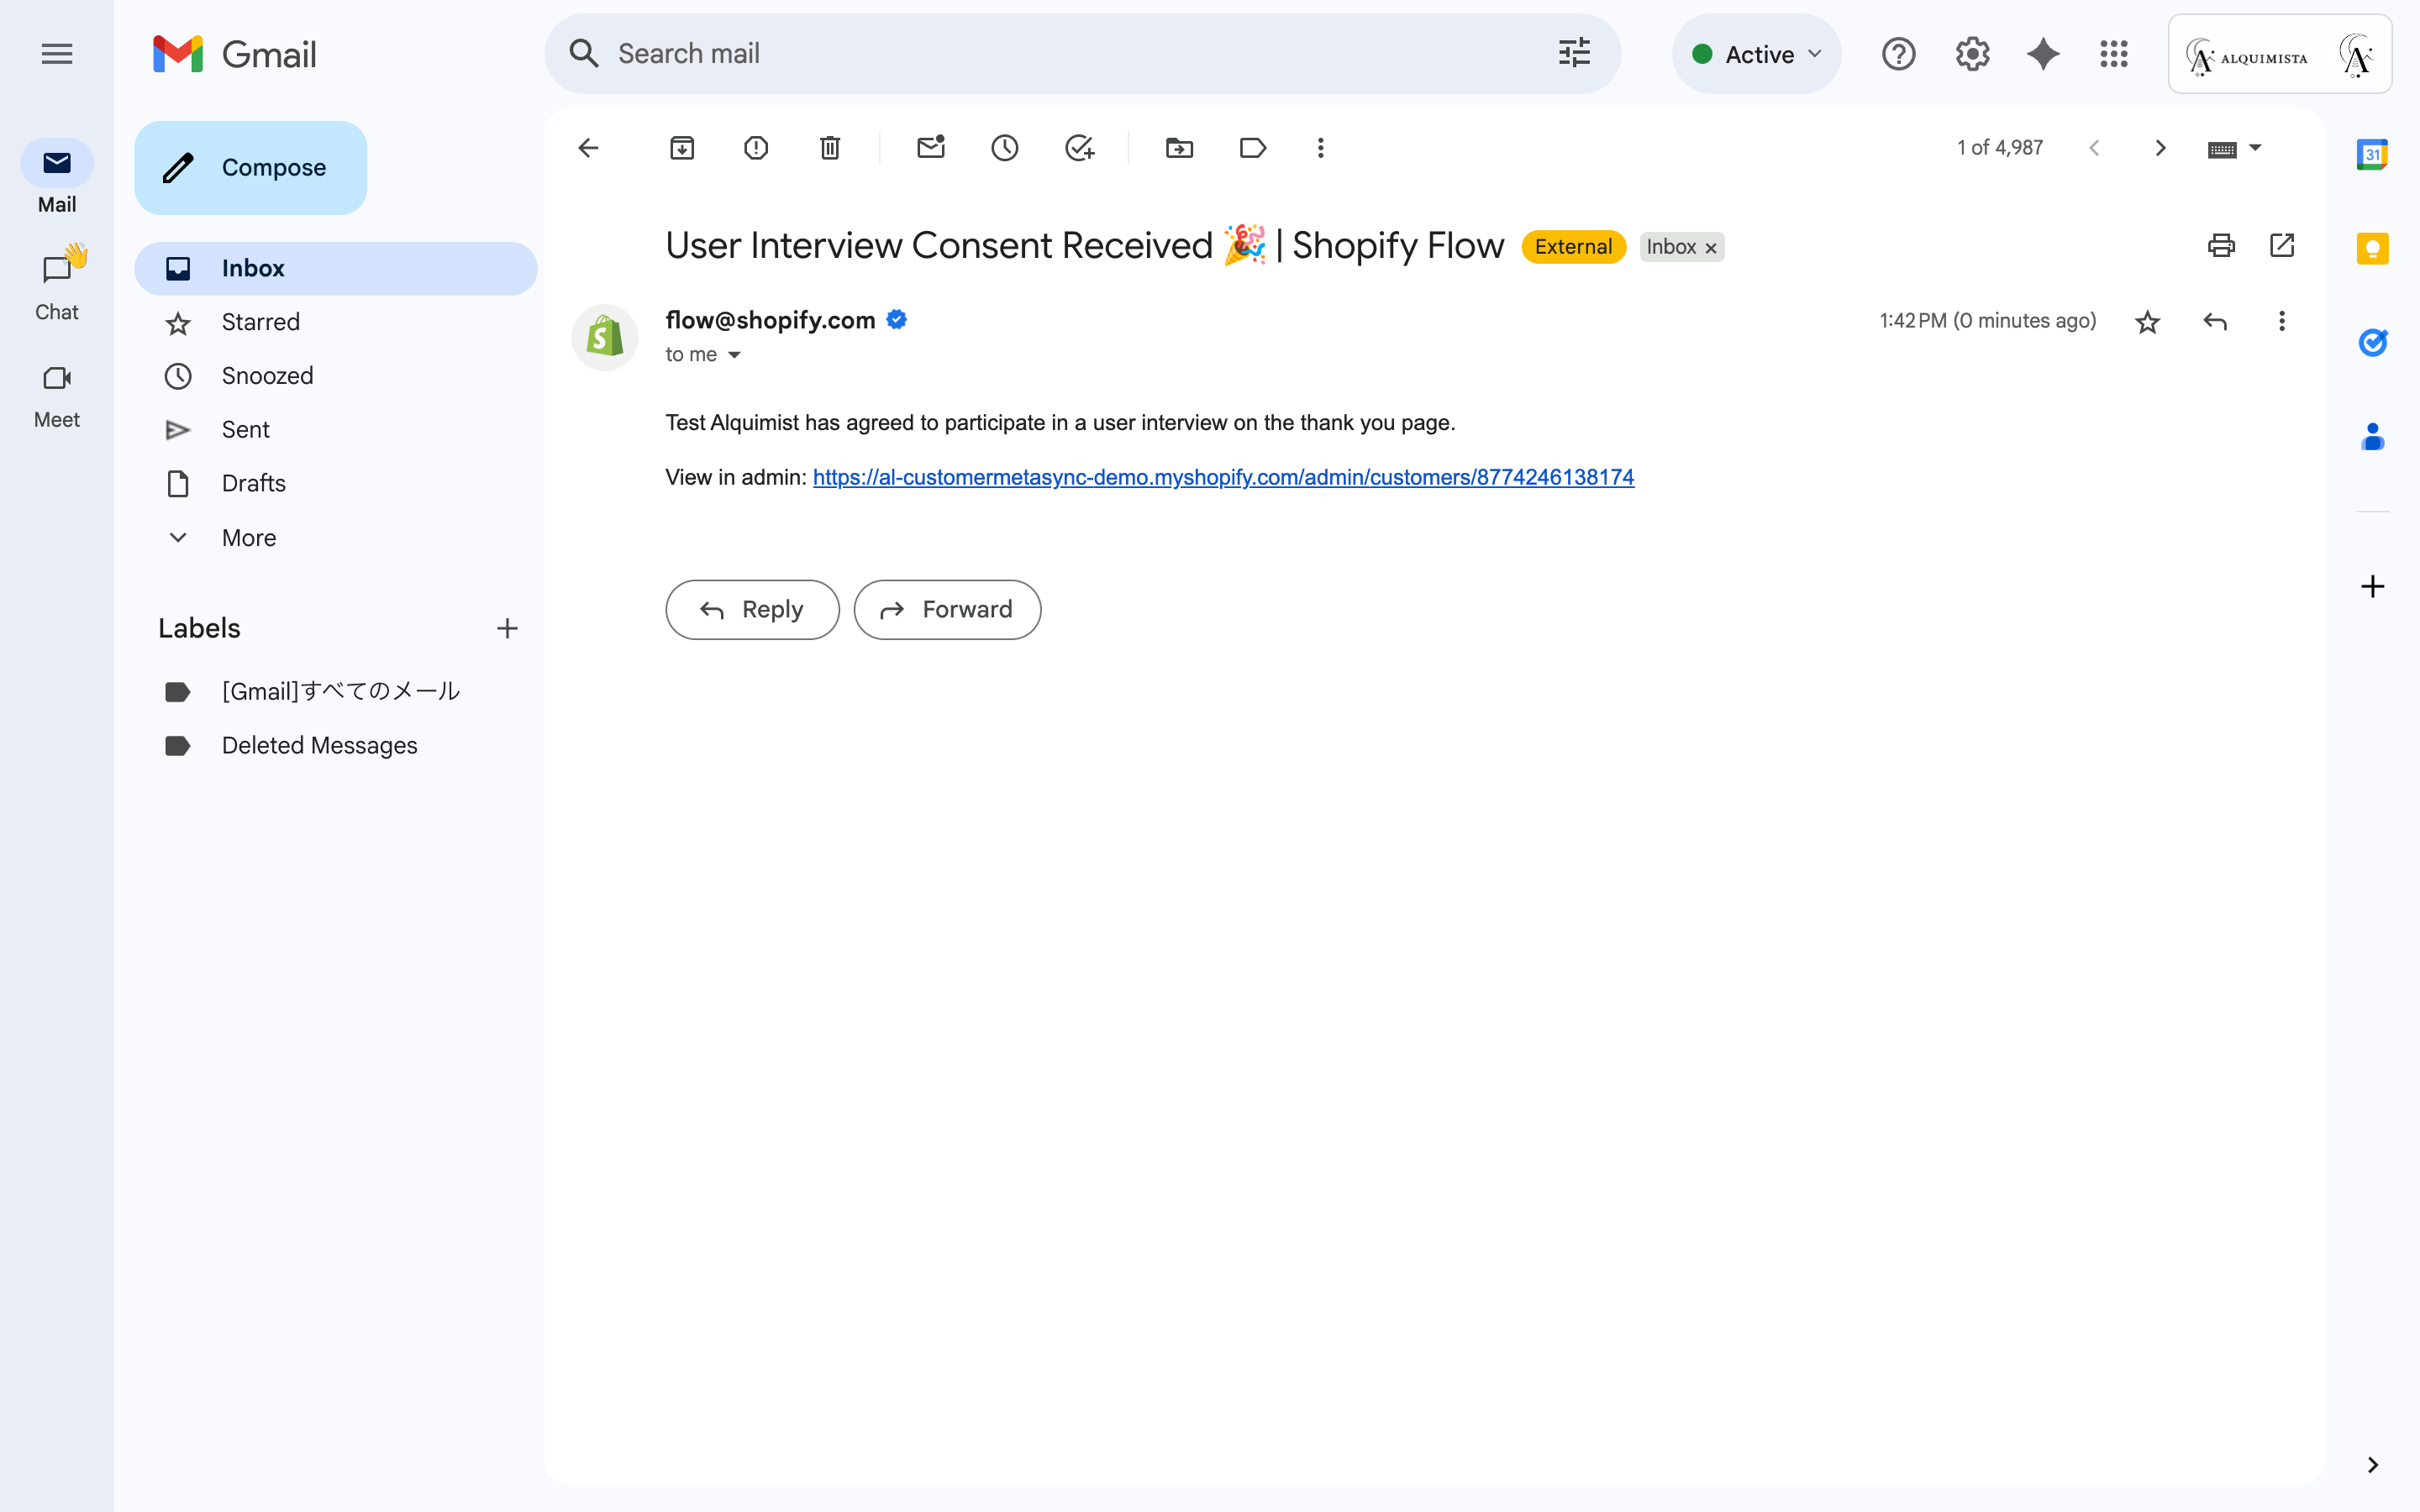This screenshot has height=1512, width=2420.
Task: Go to the older email
Action: pyautogui.click(x=2160, y=148)
